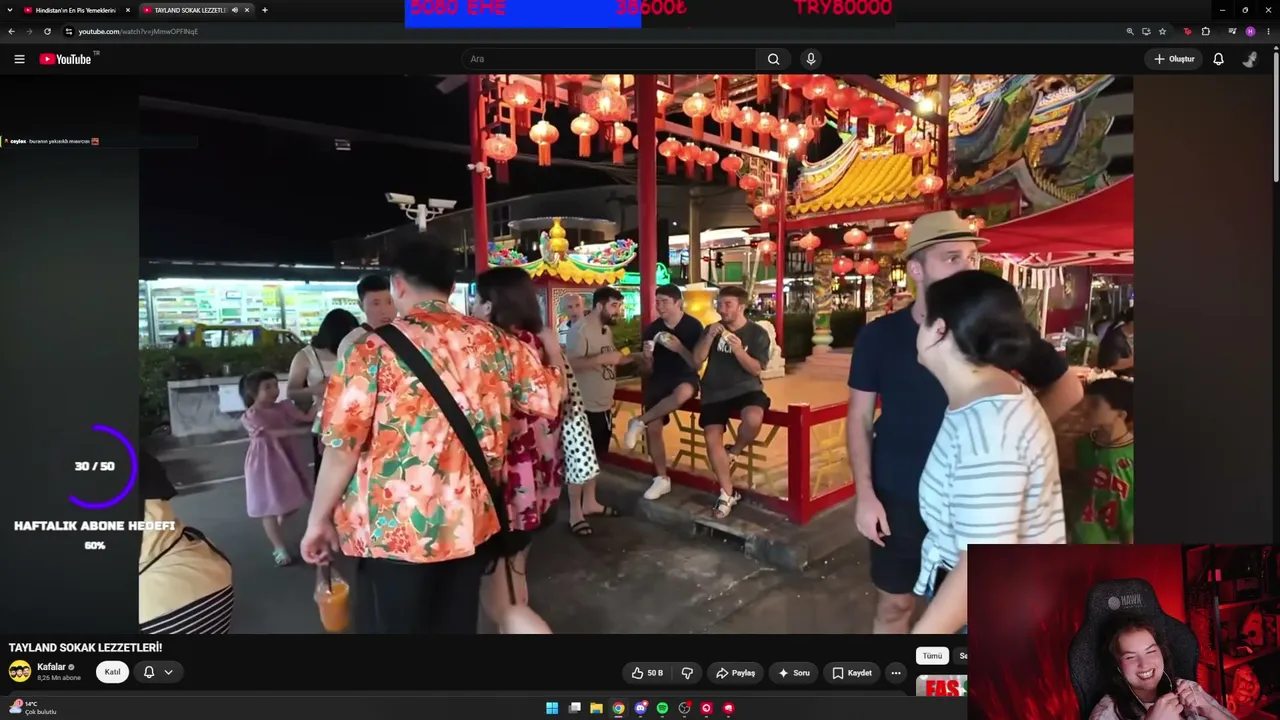The height and width of the screenshot is (720, 1280).
Task: Click the video player to pause
Action: click(x=635, y=354)
